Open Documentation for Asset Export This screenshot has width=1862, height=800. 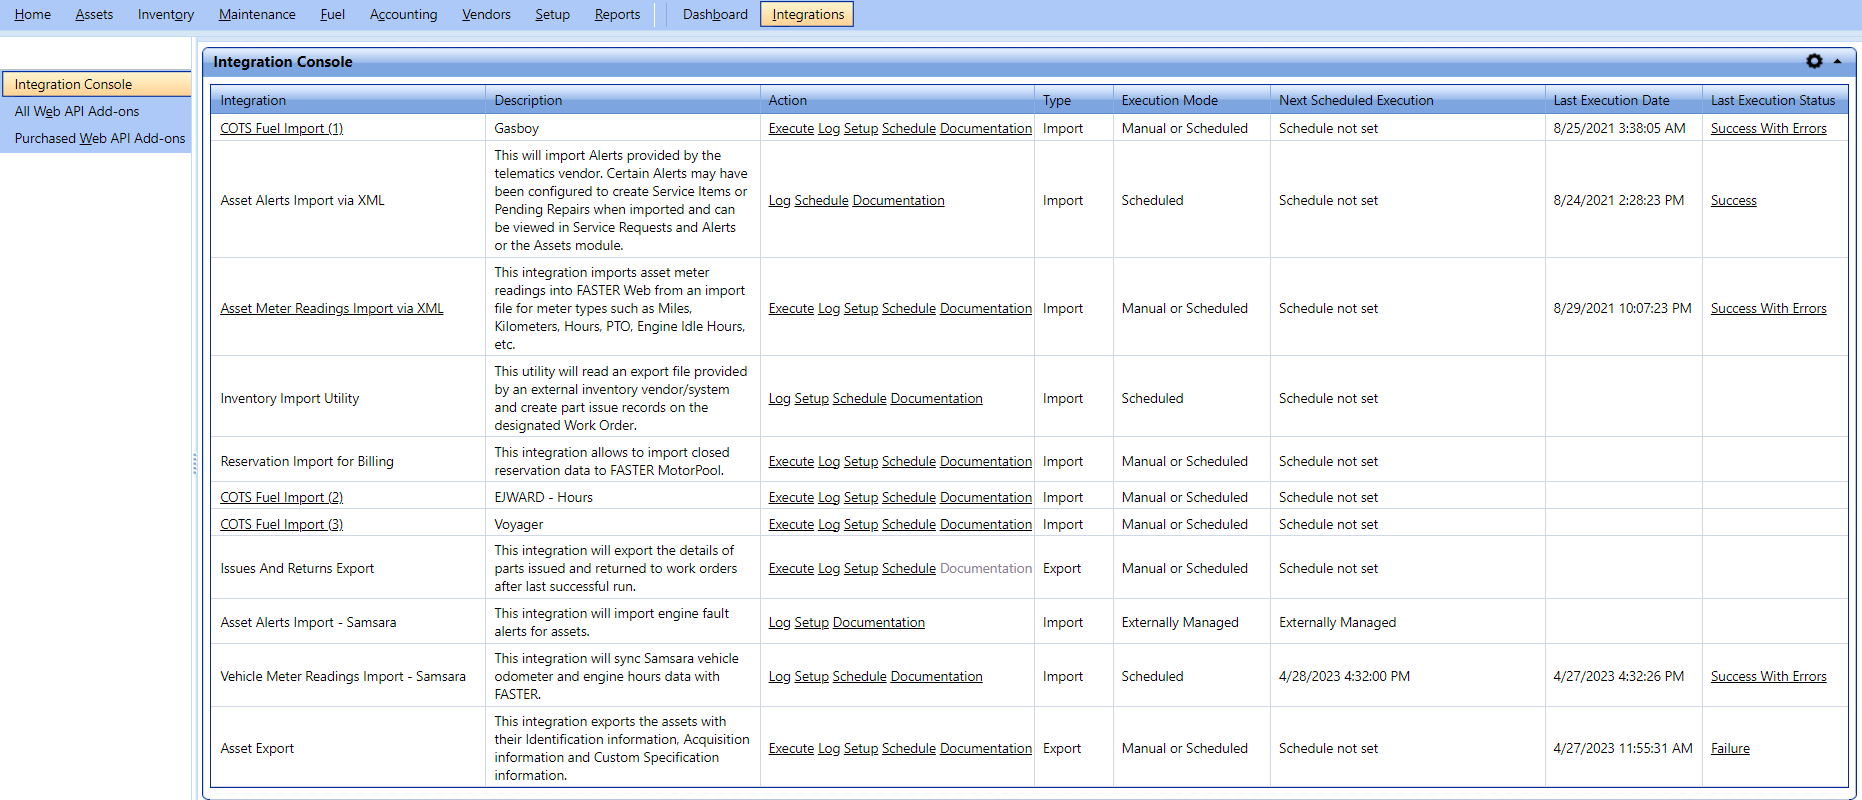pyautogui.click(x=985, y=748)
